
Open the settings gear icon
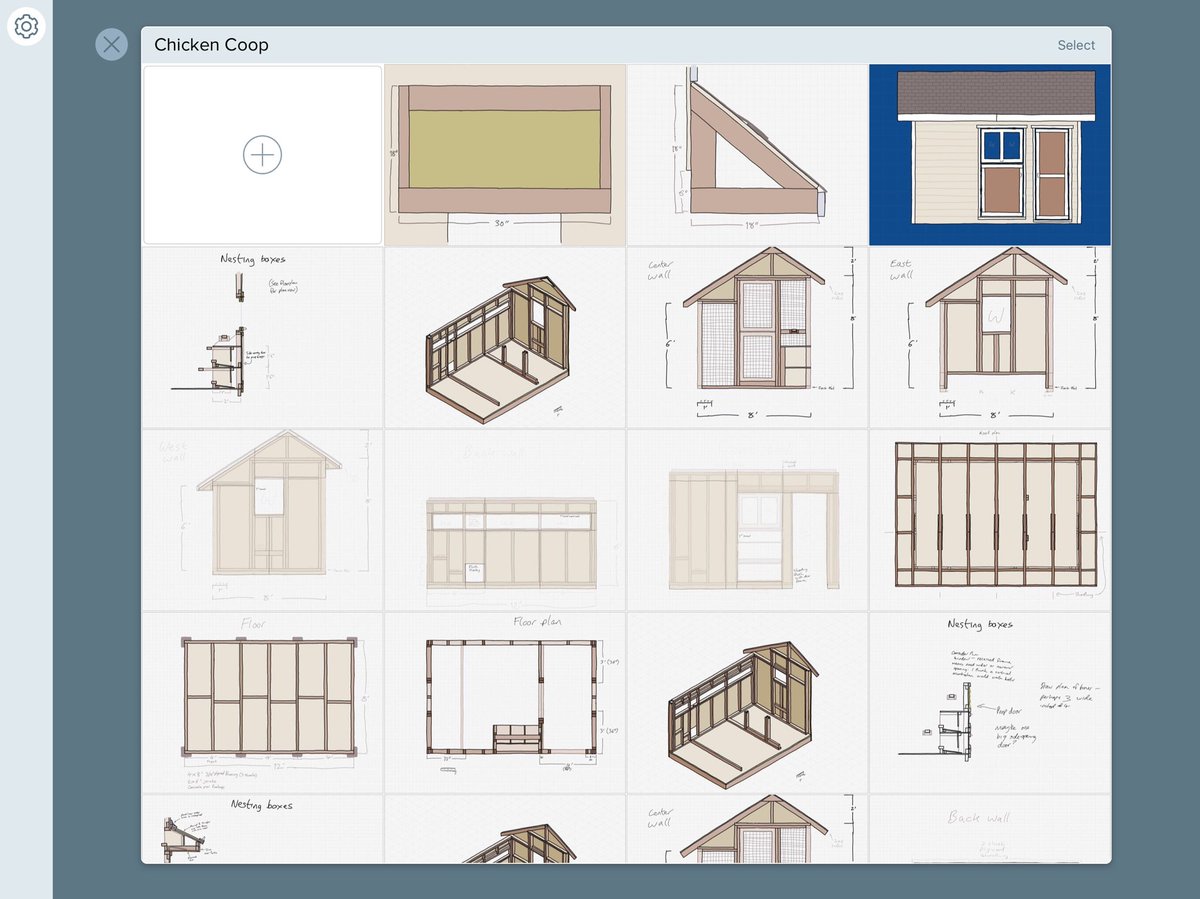click(26, 26)
